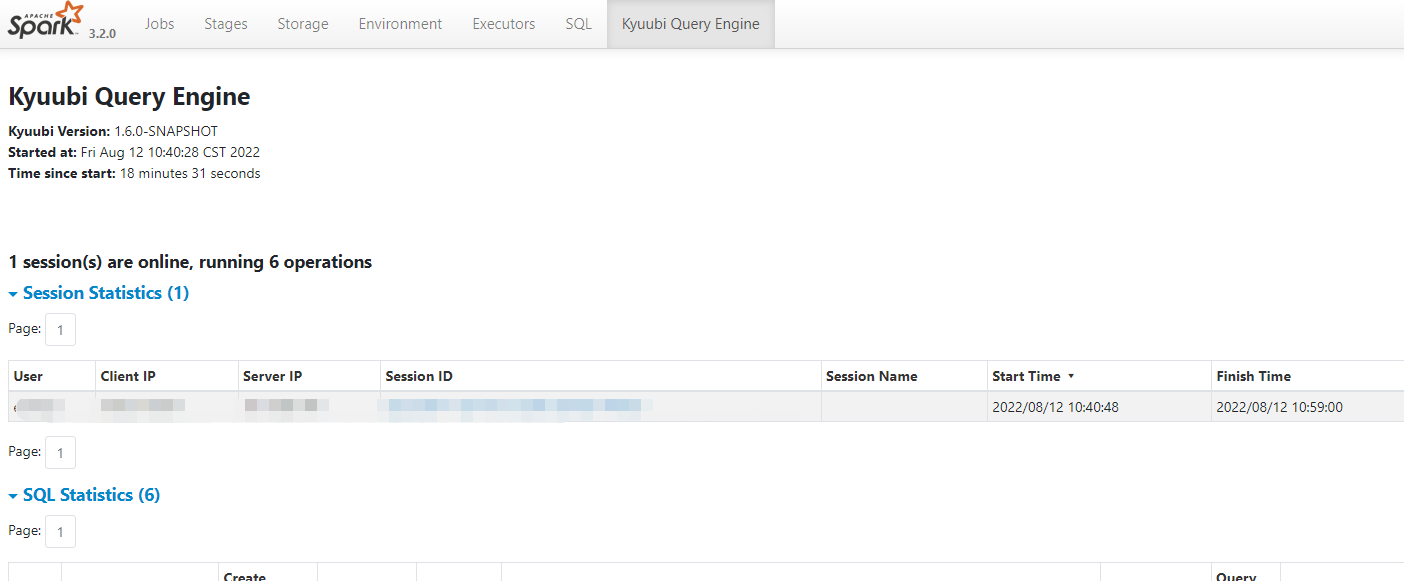The width and height of the screenshot is (1404, 581).
Task: Click the 18 minutes 31 seconds text
Action: click(190, 173)
